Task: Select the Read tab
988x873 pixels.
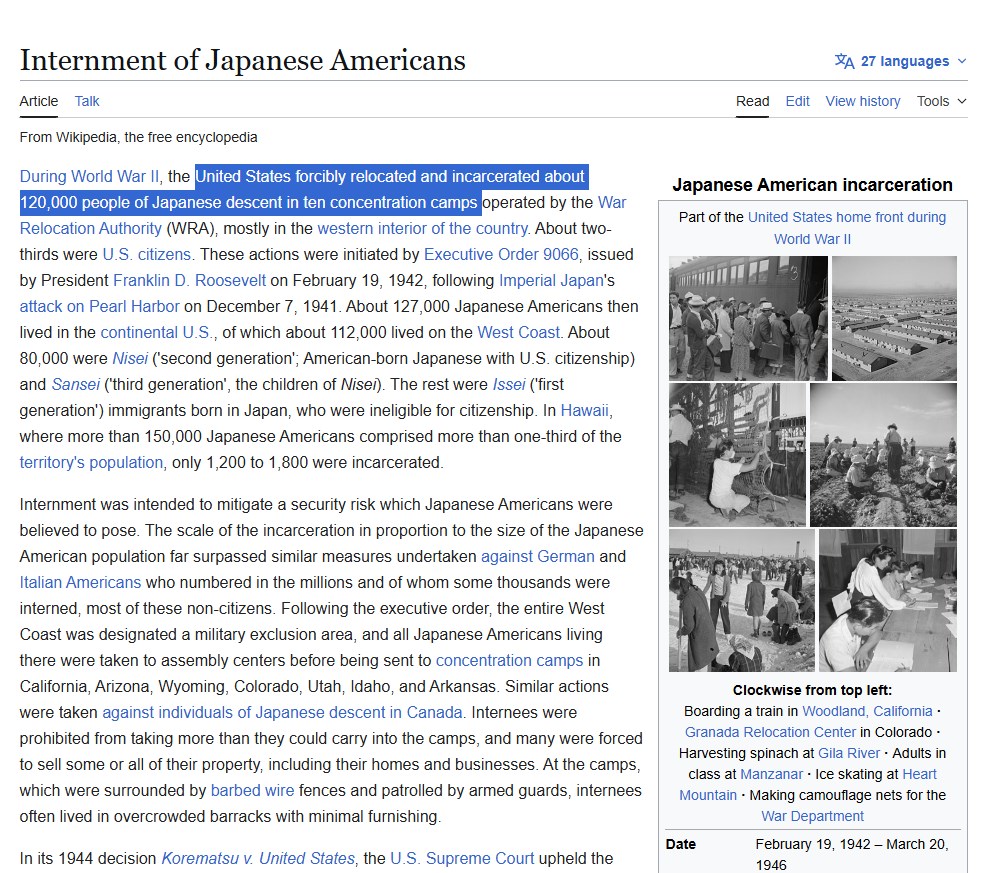Action: [x=752, y=101]
